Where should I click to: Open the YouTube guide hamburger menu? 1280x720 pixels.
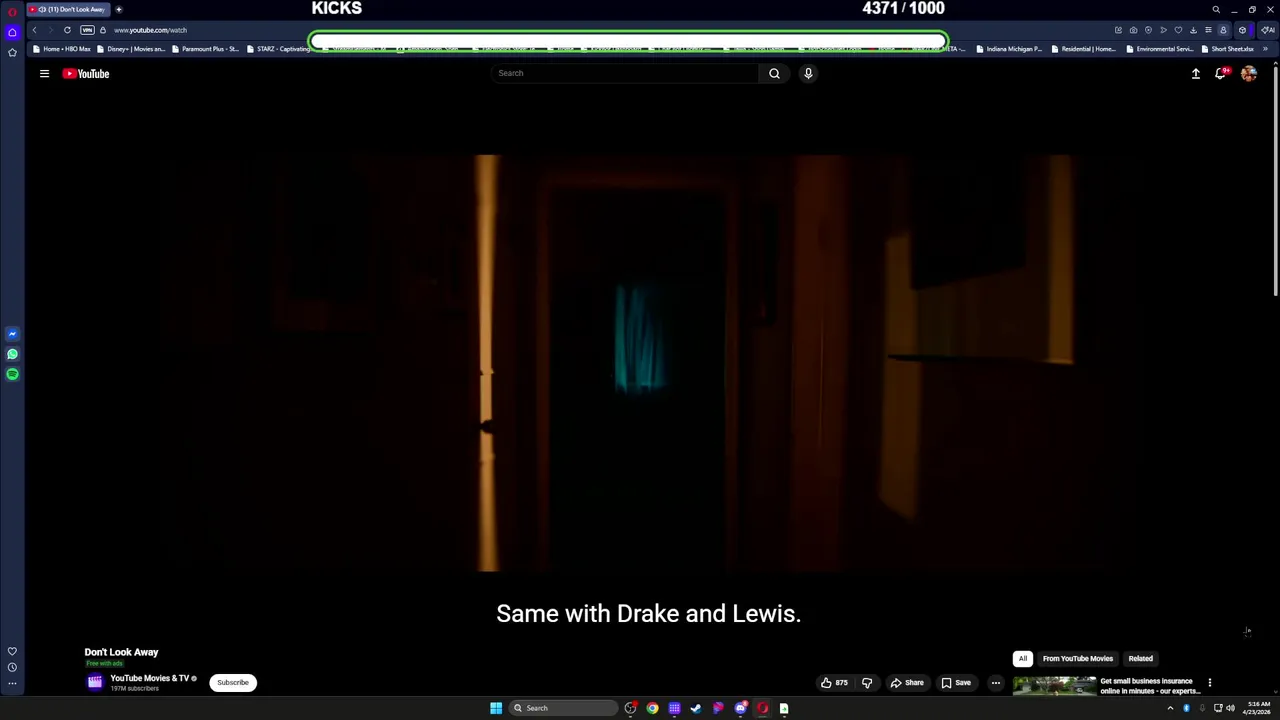point(44,73)
